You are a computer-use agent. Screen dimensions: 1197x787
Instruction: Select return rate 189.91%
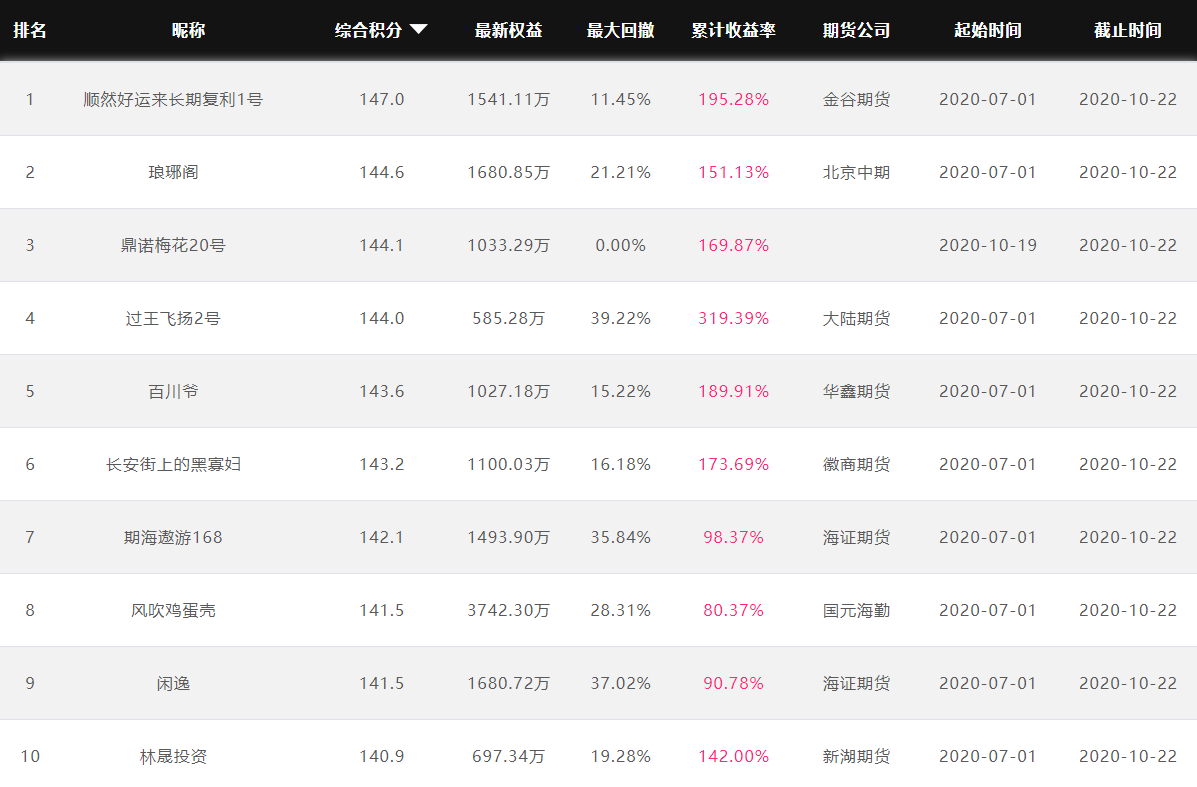(734, 392)
